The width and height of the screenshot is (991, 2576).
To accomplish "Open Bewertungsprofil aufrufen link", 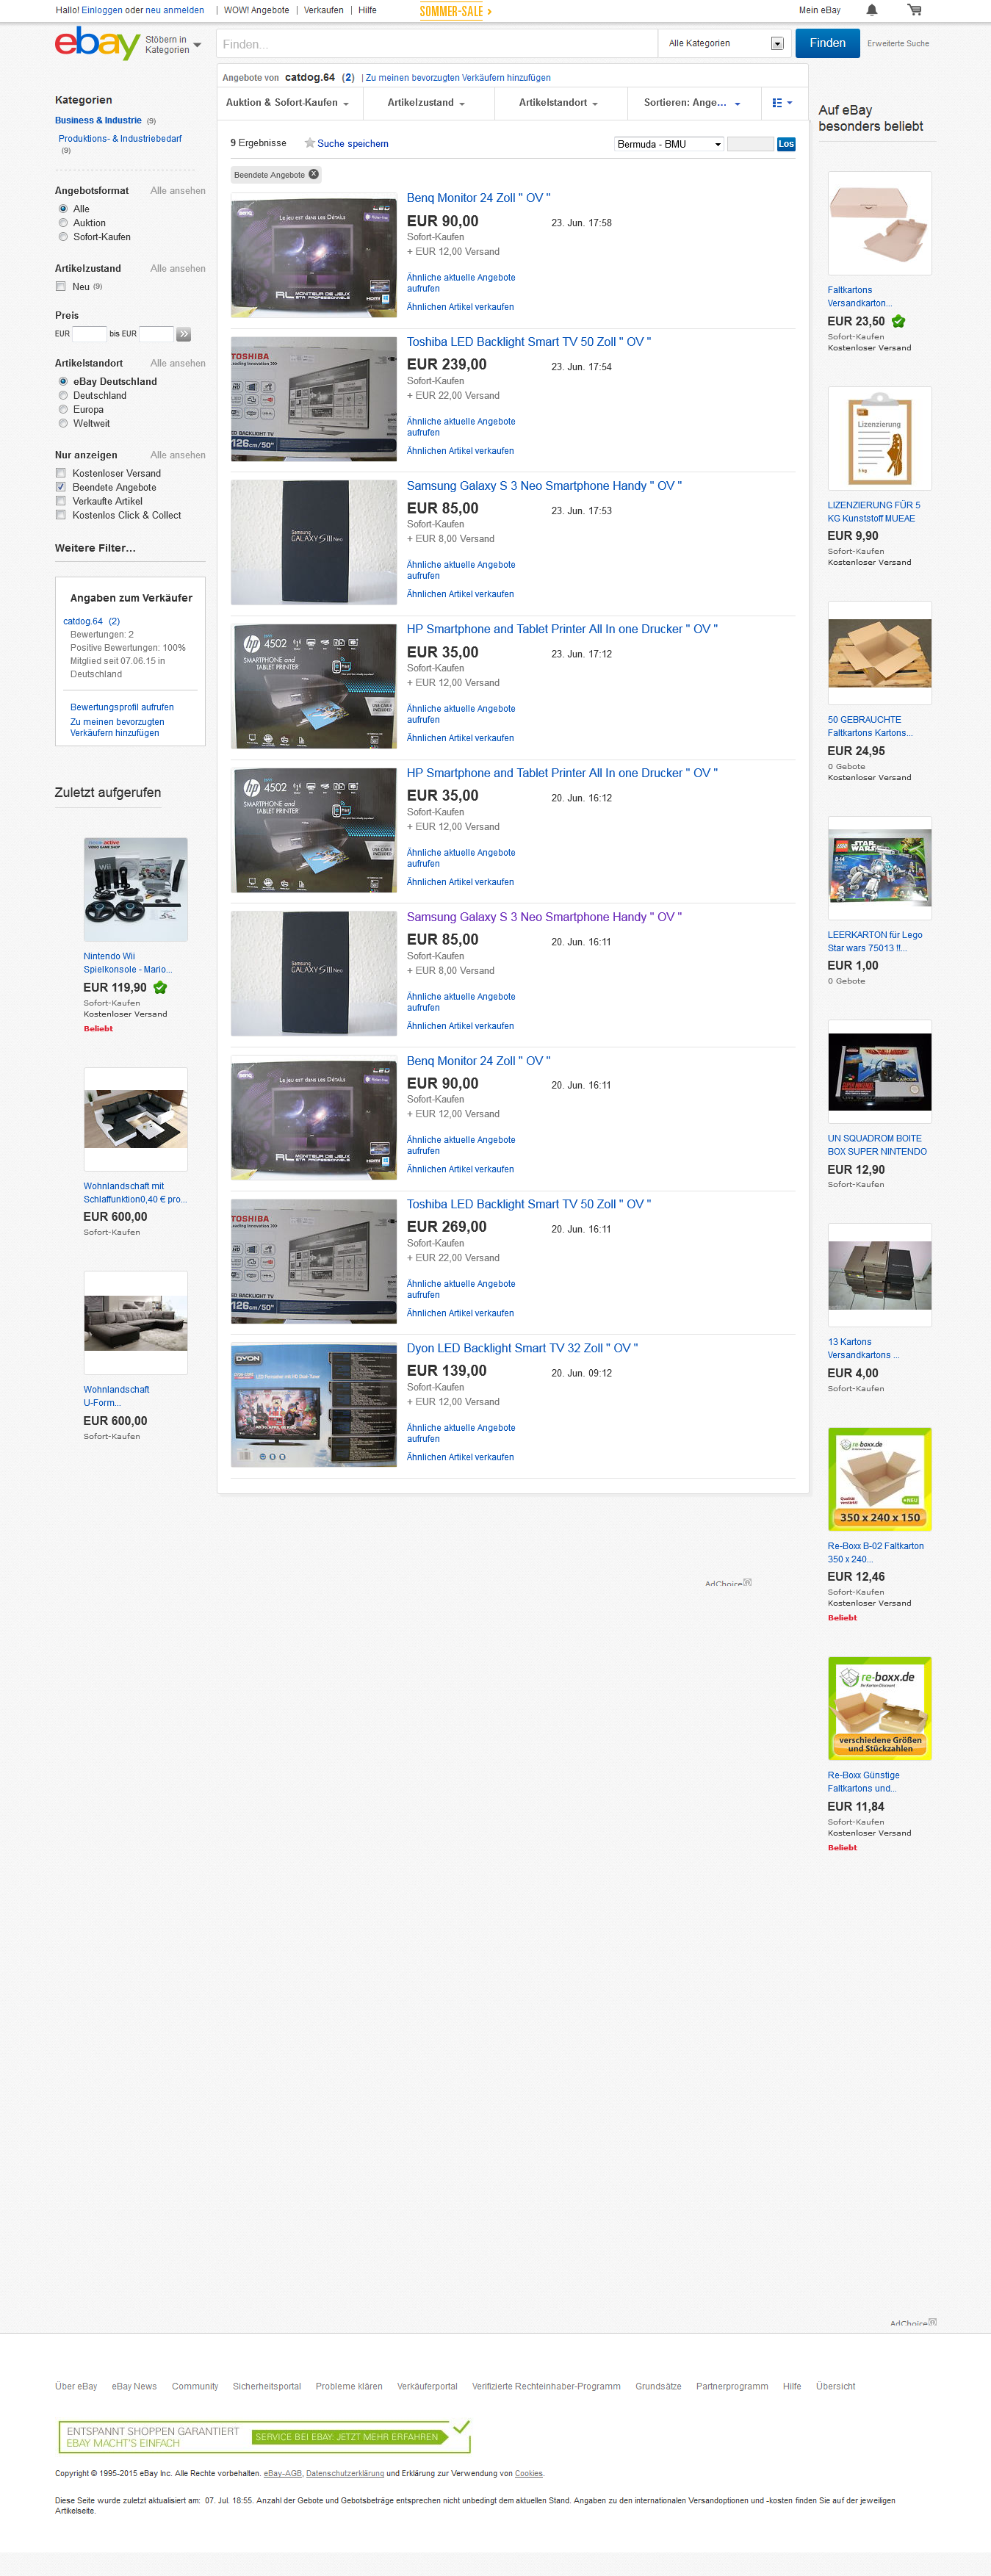I will click(x=122, y=707).
